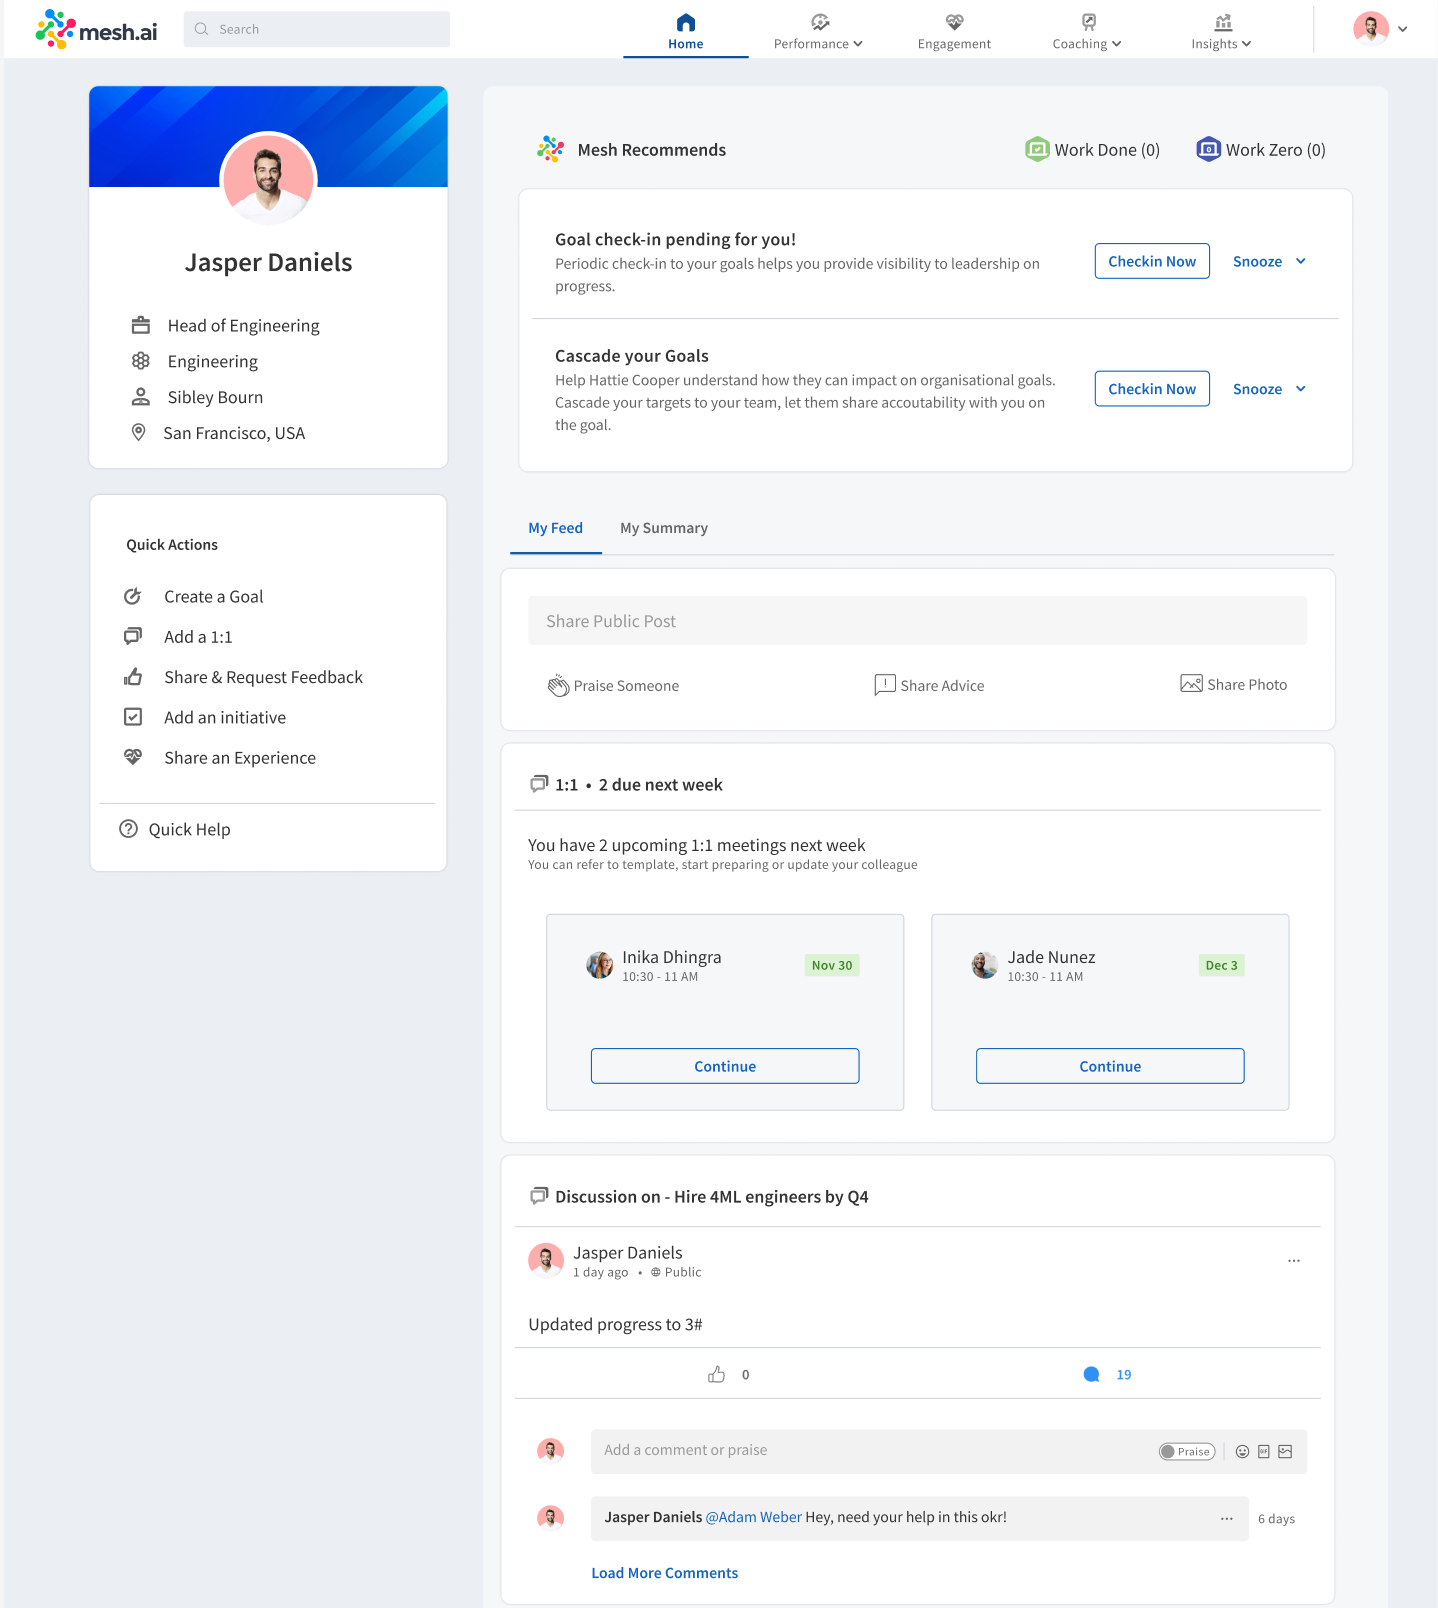Click the Add a 1:1 chat icon

point(132,636)
